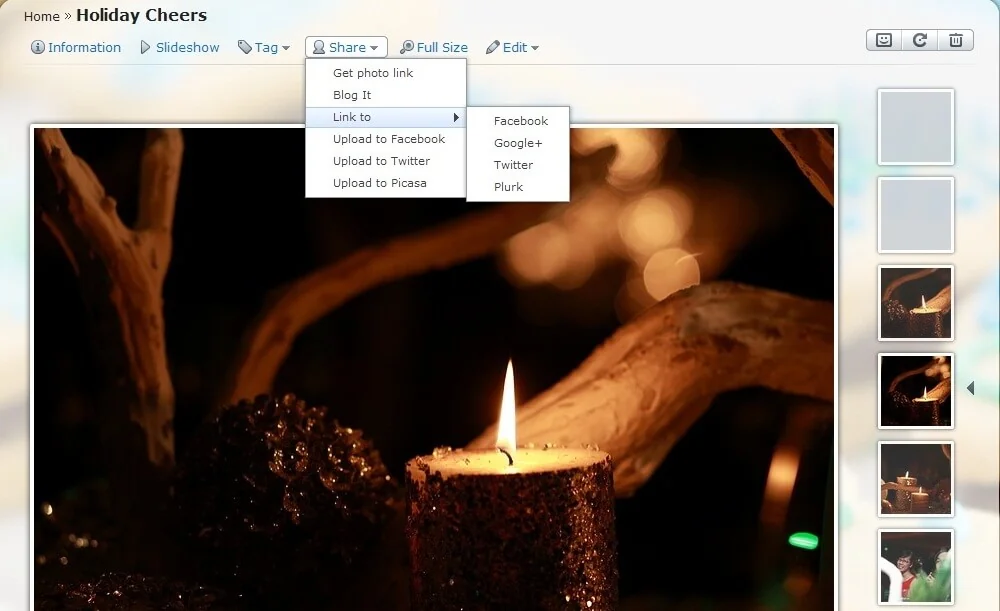Choose Upload to Facebook
This screenshot has height=611, width=1000.
point(389,139)
